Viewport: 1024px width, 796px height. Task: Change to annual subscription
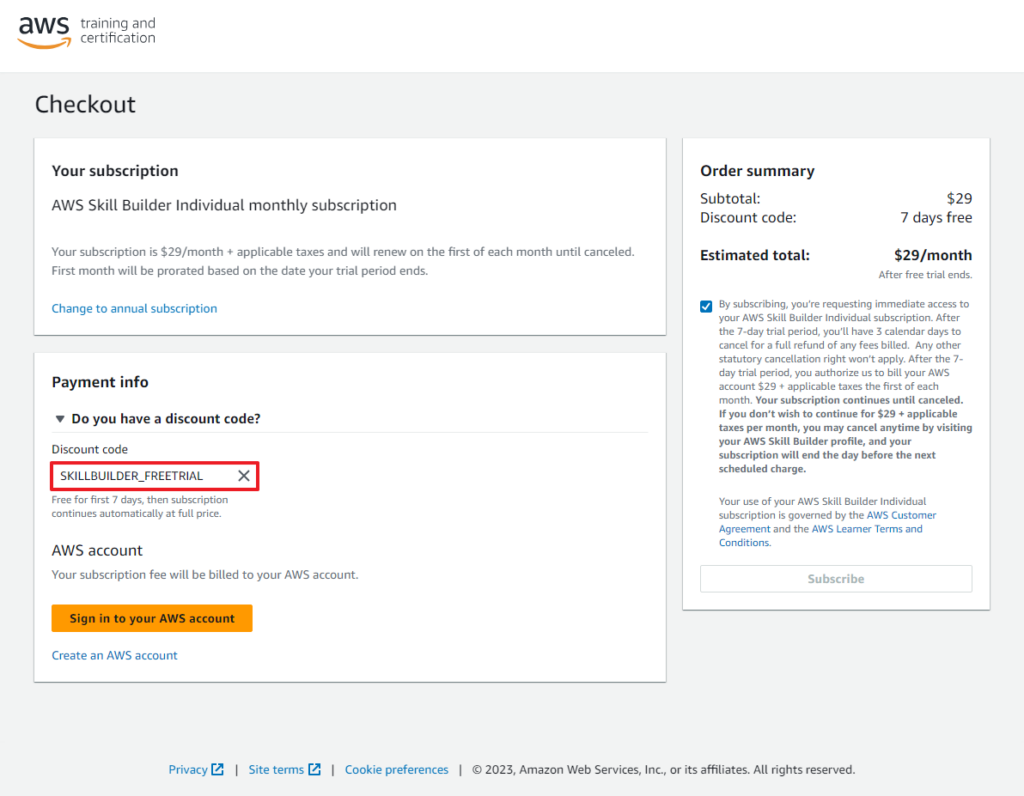pos(135,308)
